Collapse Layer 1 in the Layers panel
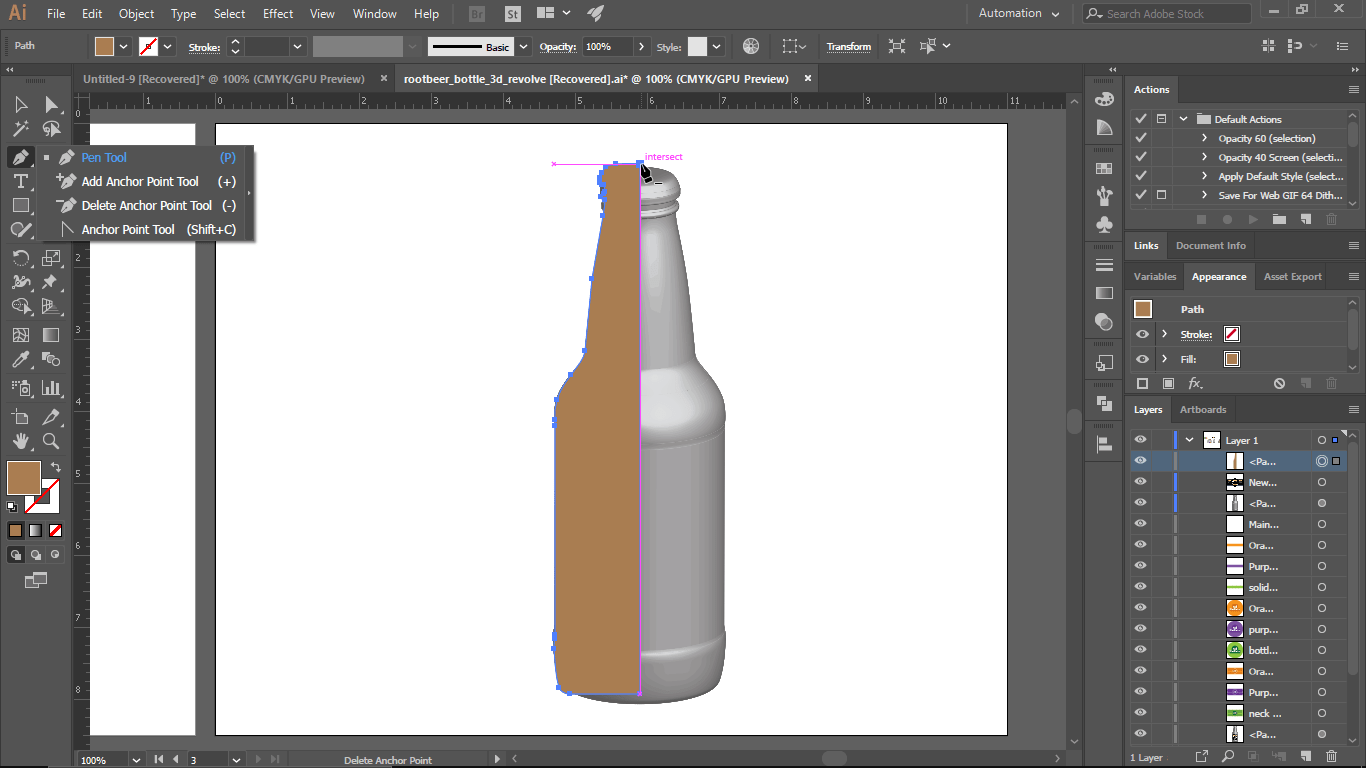The image size is (1366, 768). tap(1190, 438)
